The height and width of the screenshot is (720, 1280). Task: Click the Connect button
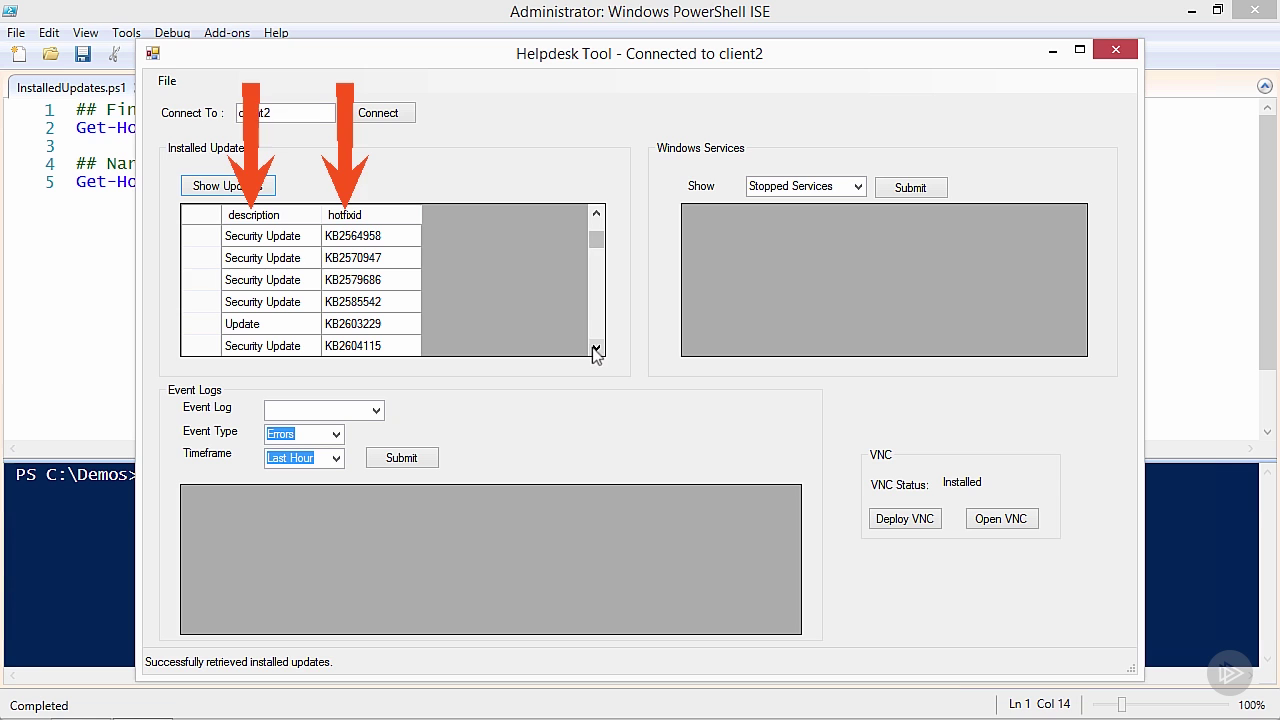(x=378, y=113)
